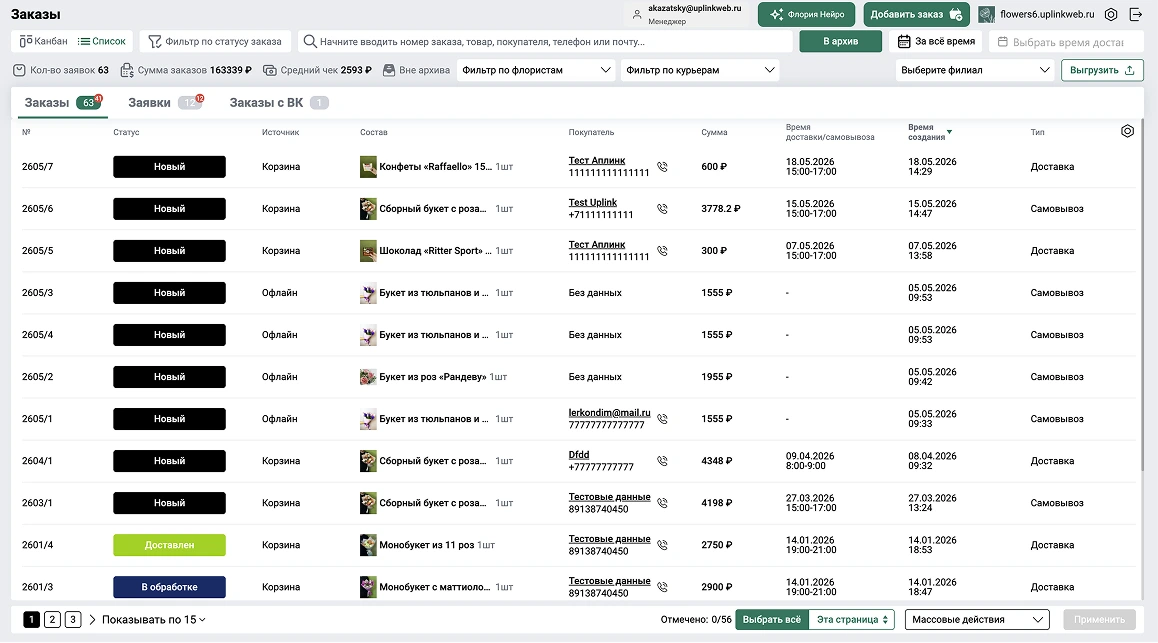Screen dimensions: 1158x643
Task: Go to page 2
Action: (52, 619)
